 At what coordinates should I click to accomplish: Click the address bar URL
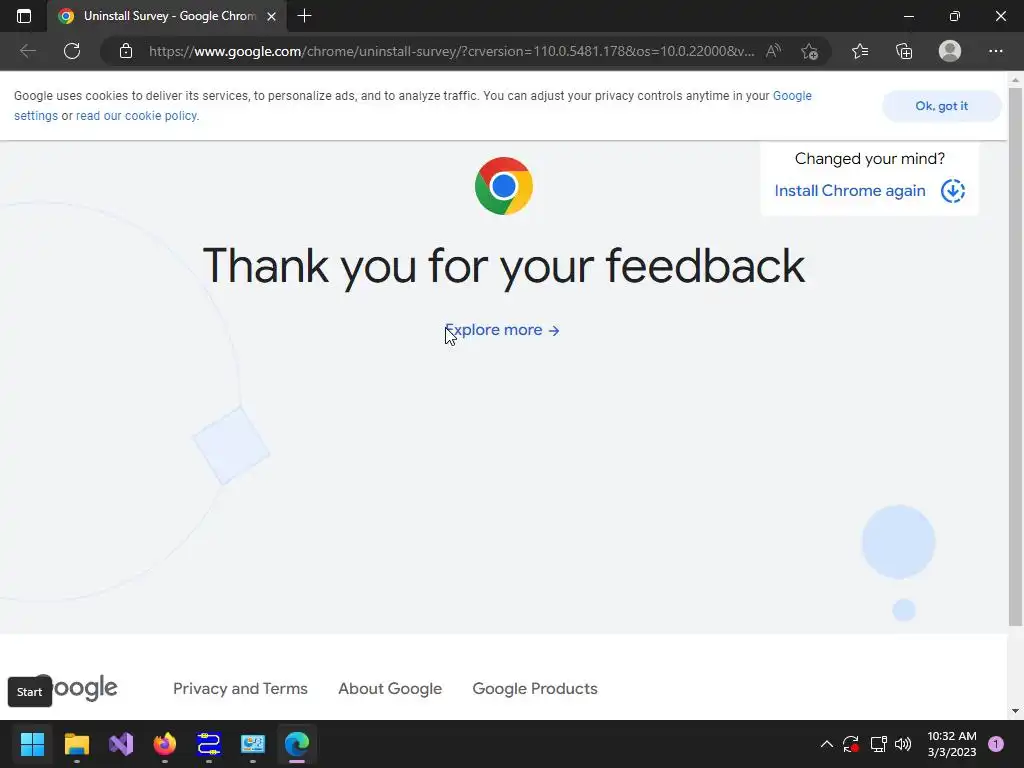451,51
